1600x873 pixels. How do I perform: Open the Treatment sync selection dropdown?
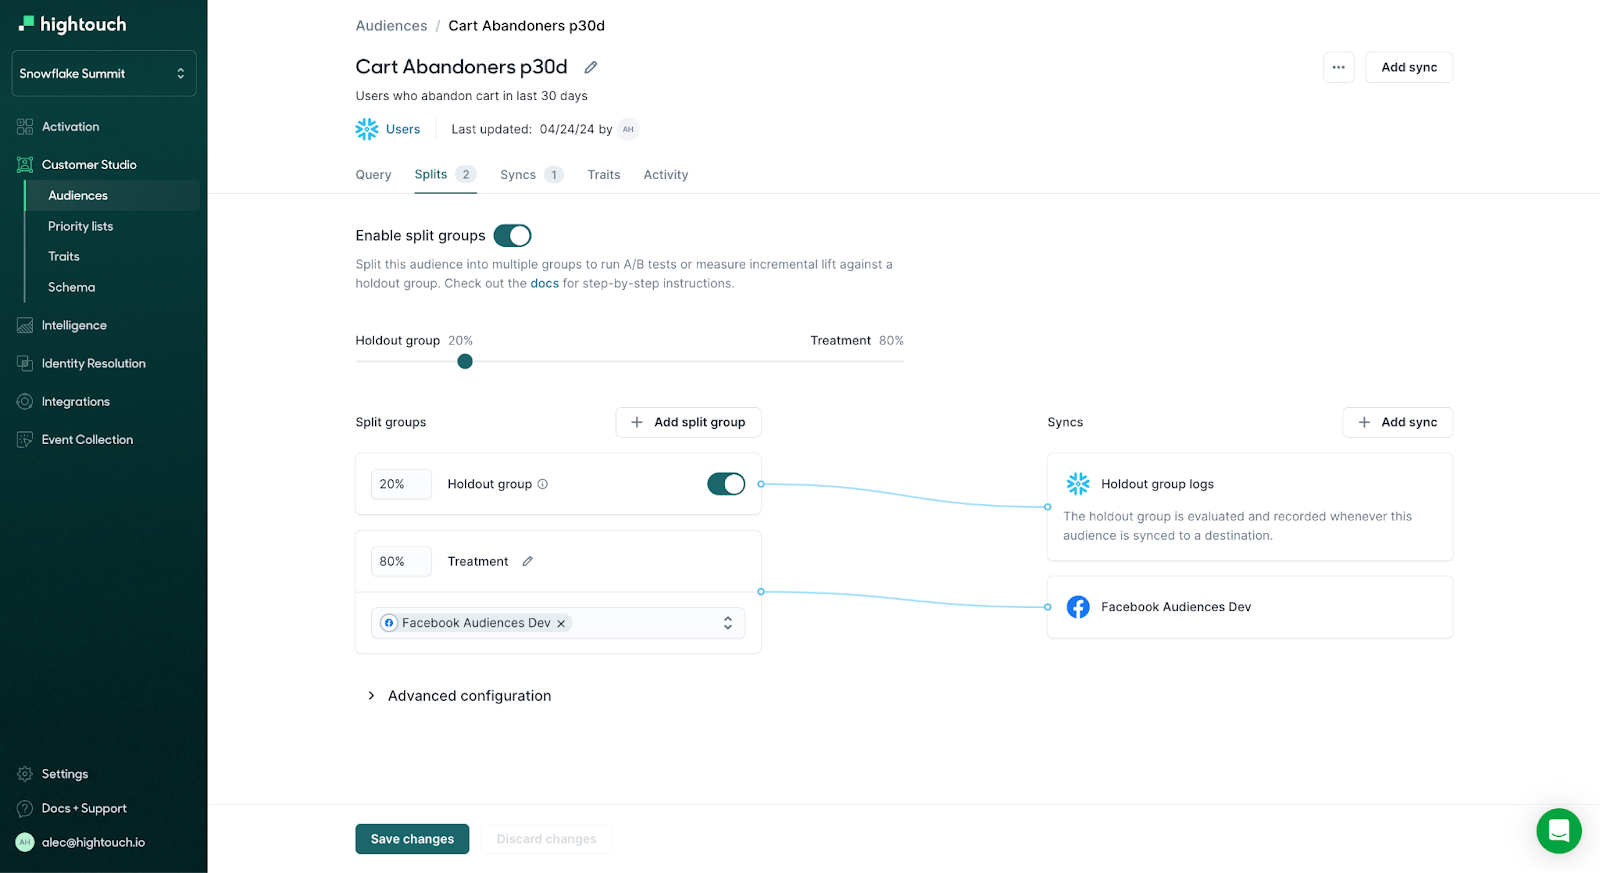pyautogui.click(x=727, y=623)
